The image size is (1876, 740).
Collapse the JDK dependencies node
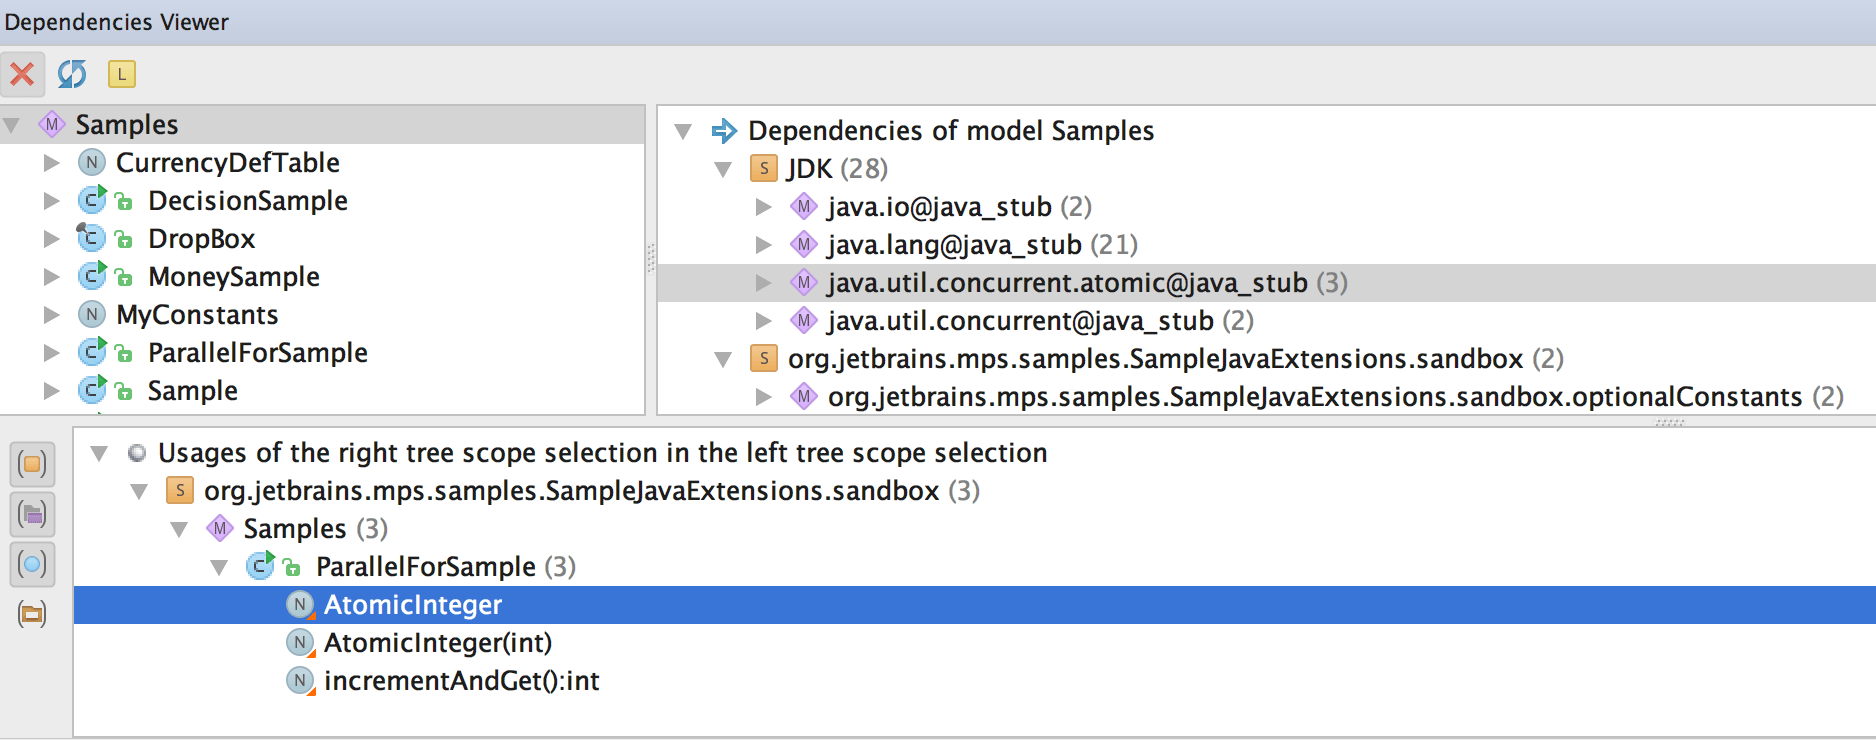[723, 169]
